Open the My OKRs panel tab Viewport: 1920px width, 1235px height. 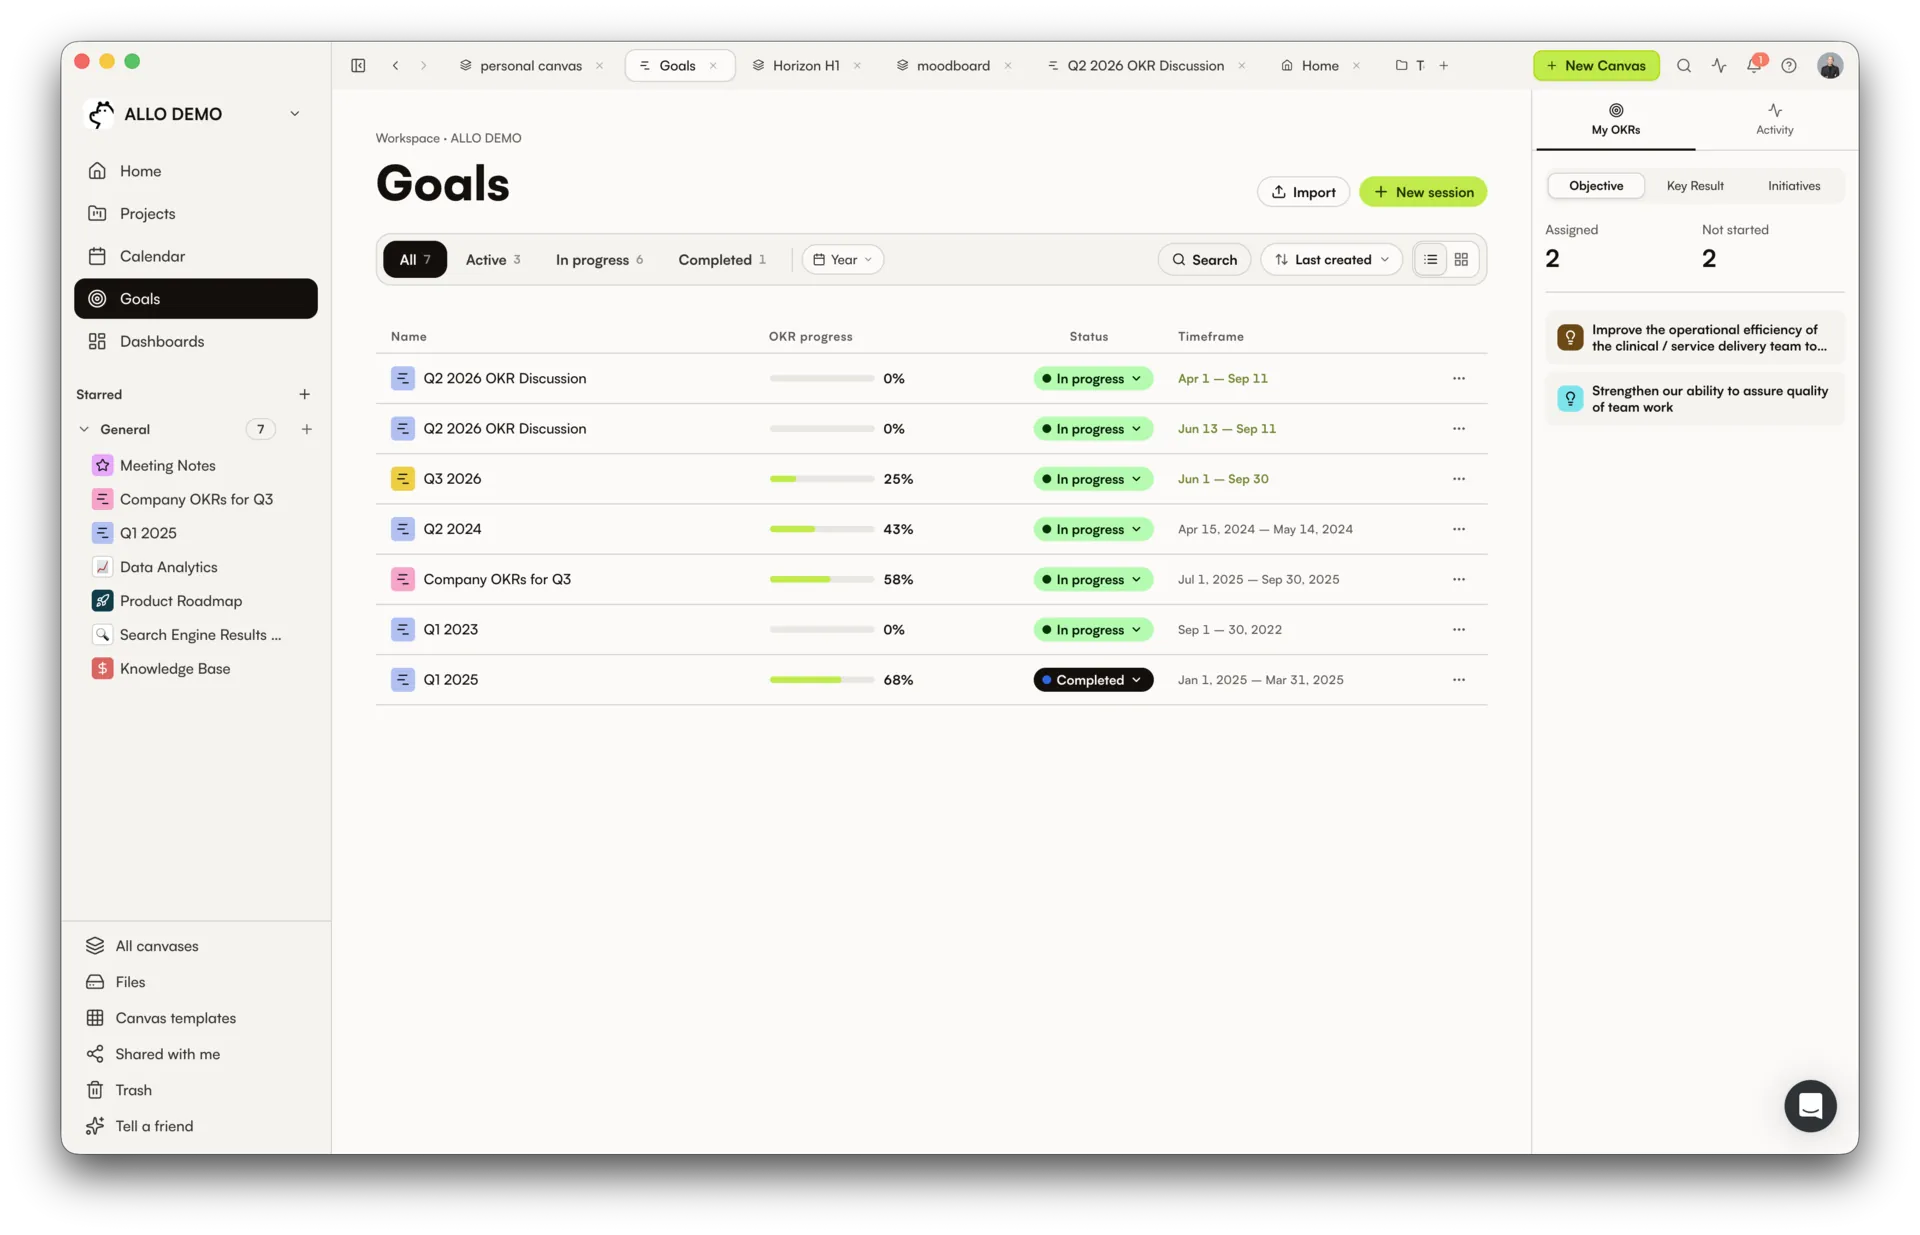(1615, 119)
